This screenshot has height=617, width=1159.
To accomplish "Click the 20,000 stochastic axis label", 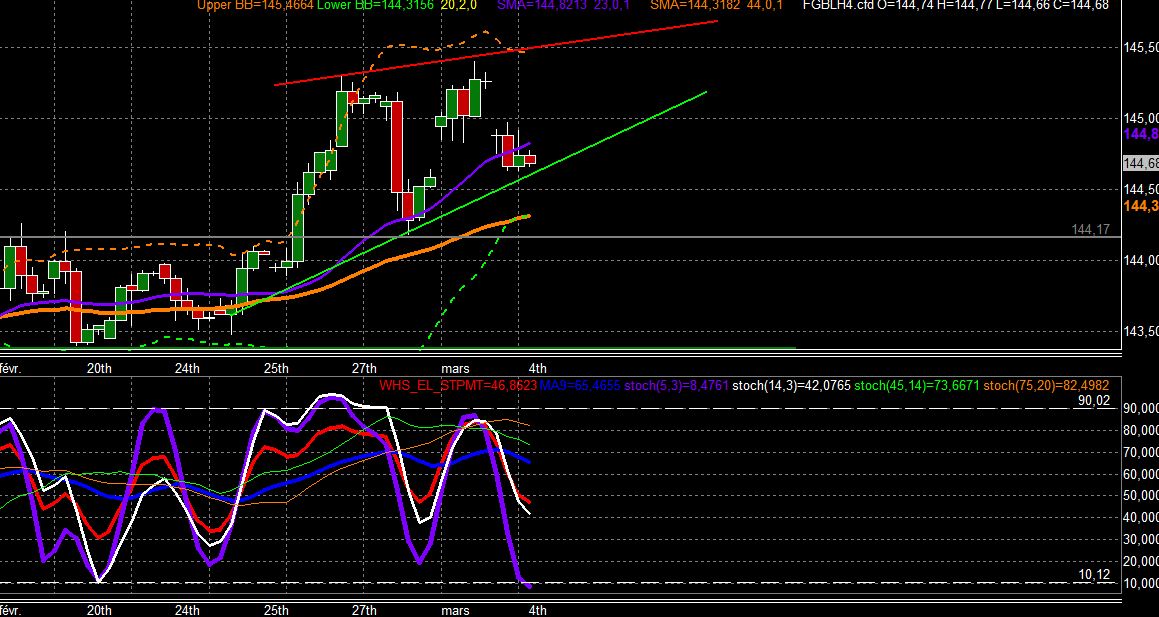I will tap(1141, 561).
